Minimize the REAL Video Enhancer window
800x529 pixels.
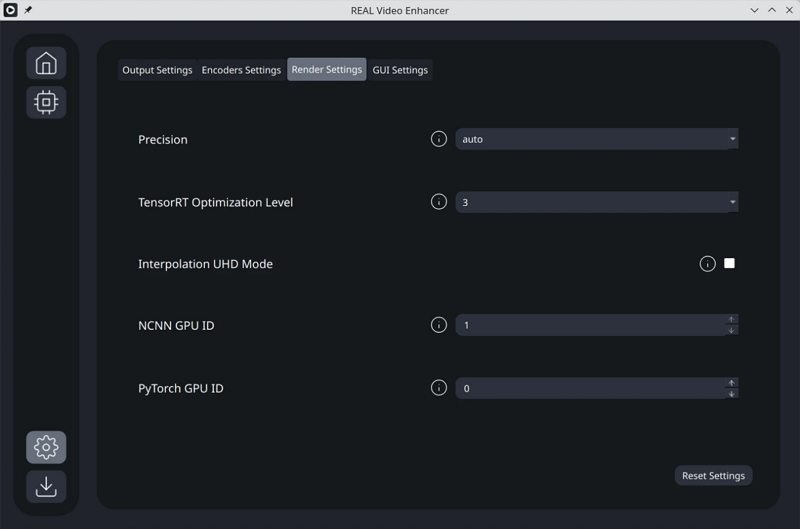[754, 10]
